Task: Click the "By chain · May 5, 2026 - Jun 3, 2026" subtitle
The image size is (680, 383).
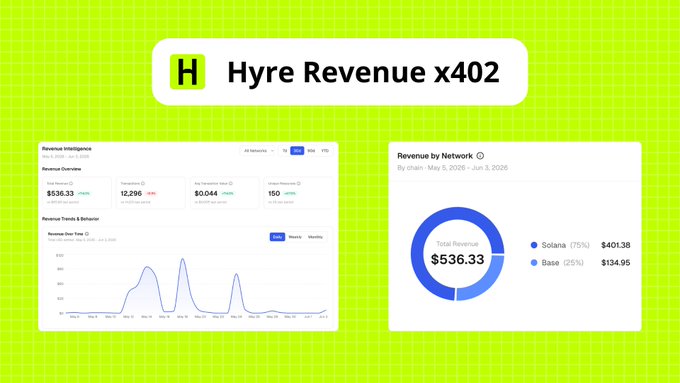Action: coord(452,167)
